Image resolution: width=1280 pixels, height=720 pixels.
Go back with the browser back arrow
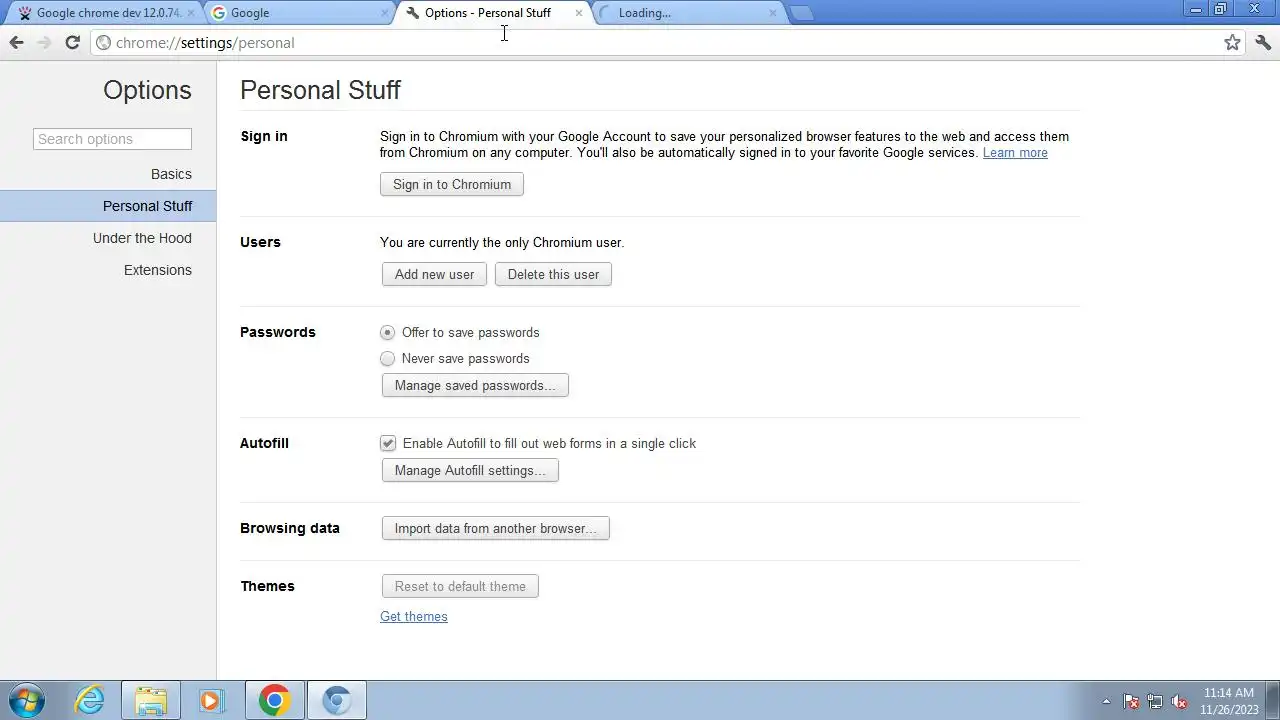click(x=16, y=42)
